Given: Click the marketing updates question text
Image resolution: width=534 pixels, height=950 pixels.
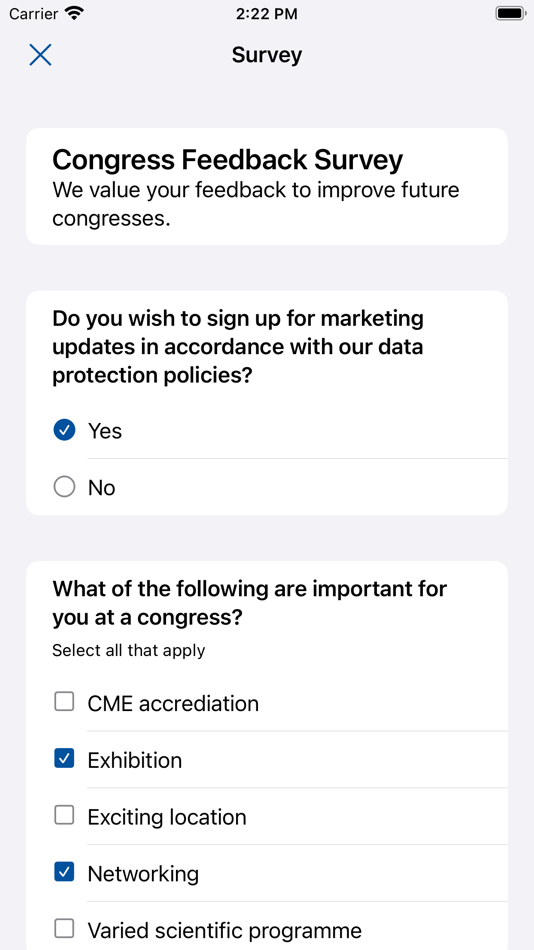Looking at the screenshot, I should pos(238,347).
